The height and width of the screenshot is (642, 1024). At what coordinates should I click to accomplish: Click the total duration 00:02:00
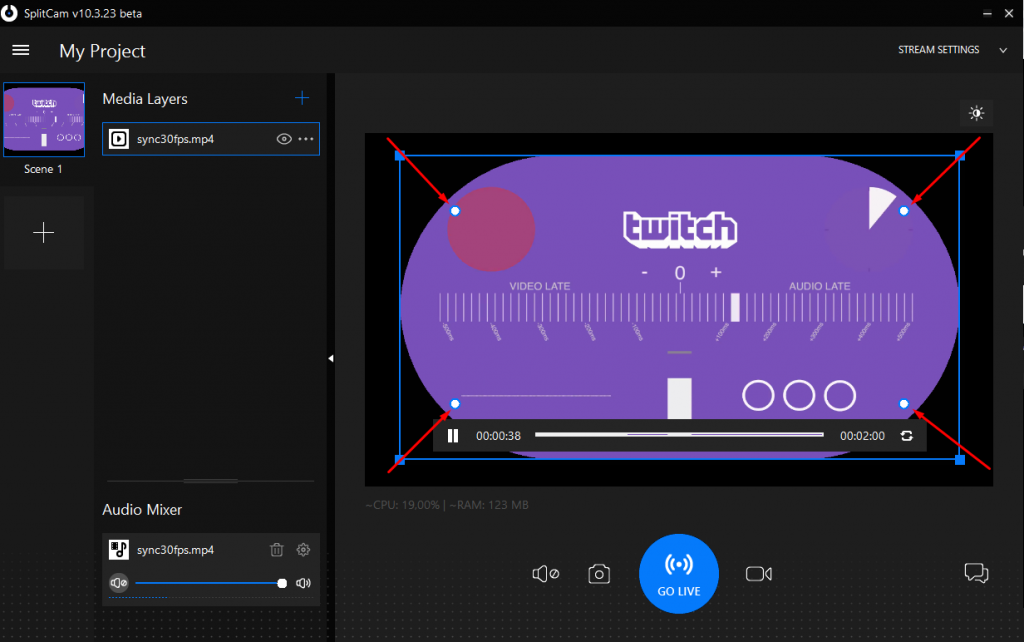pos(862,436)
